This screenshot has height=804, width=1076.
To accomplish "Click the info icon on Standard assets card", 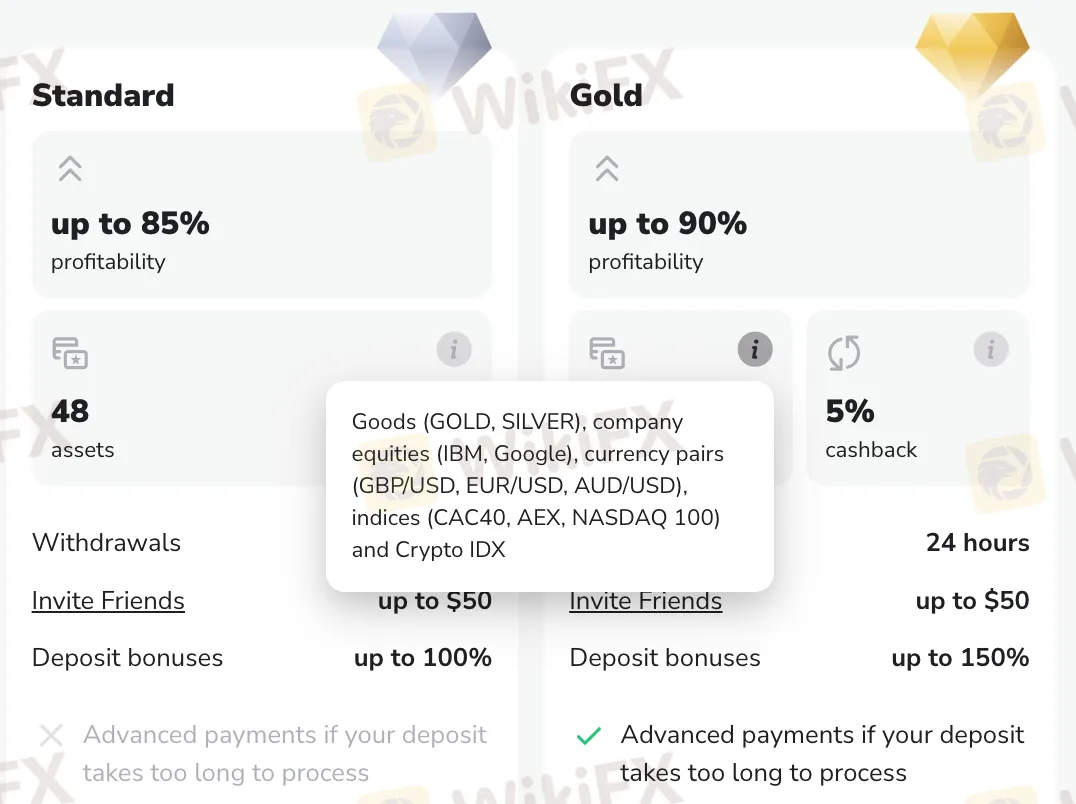I will coord(454,350).
